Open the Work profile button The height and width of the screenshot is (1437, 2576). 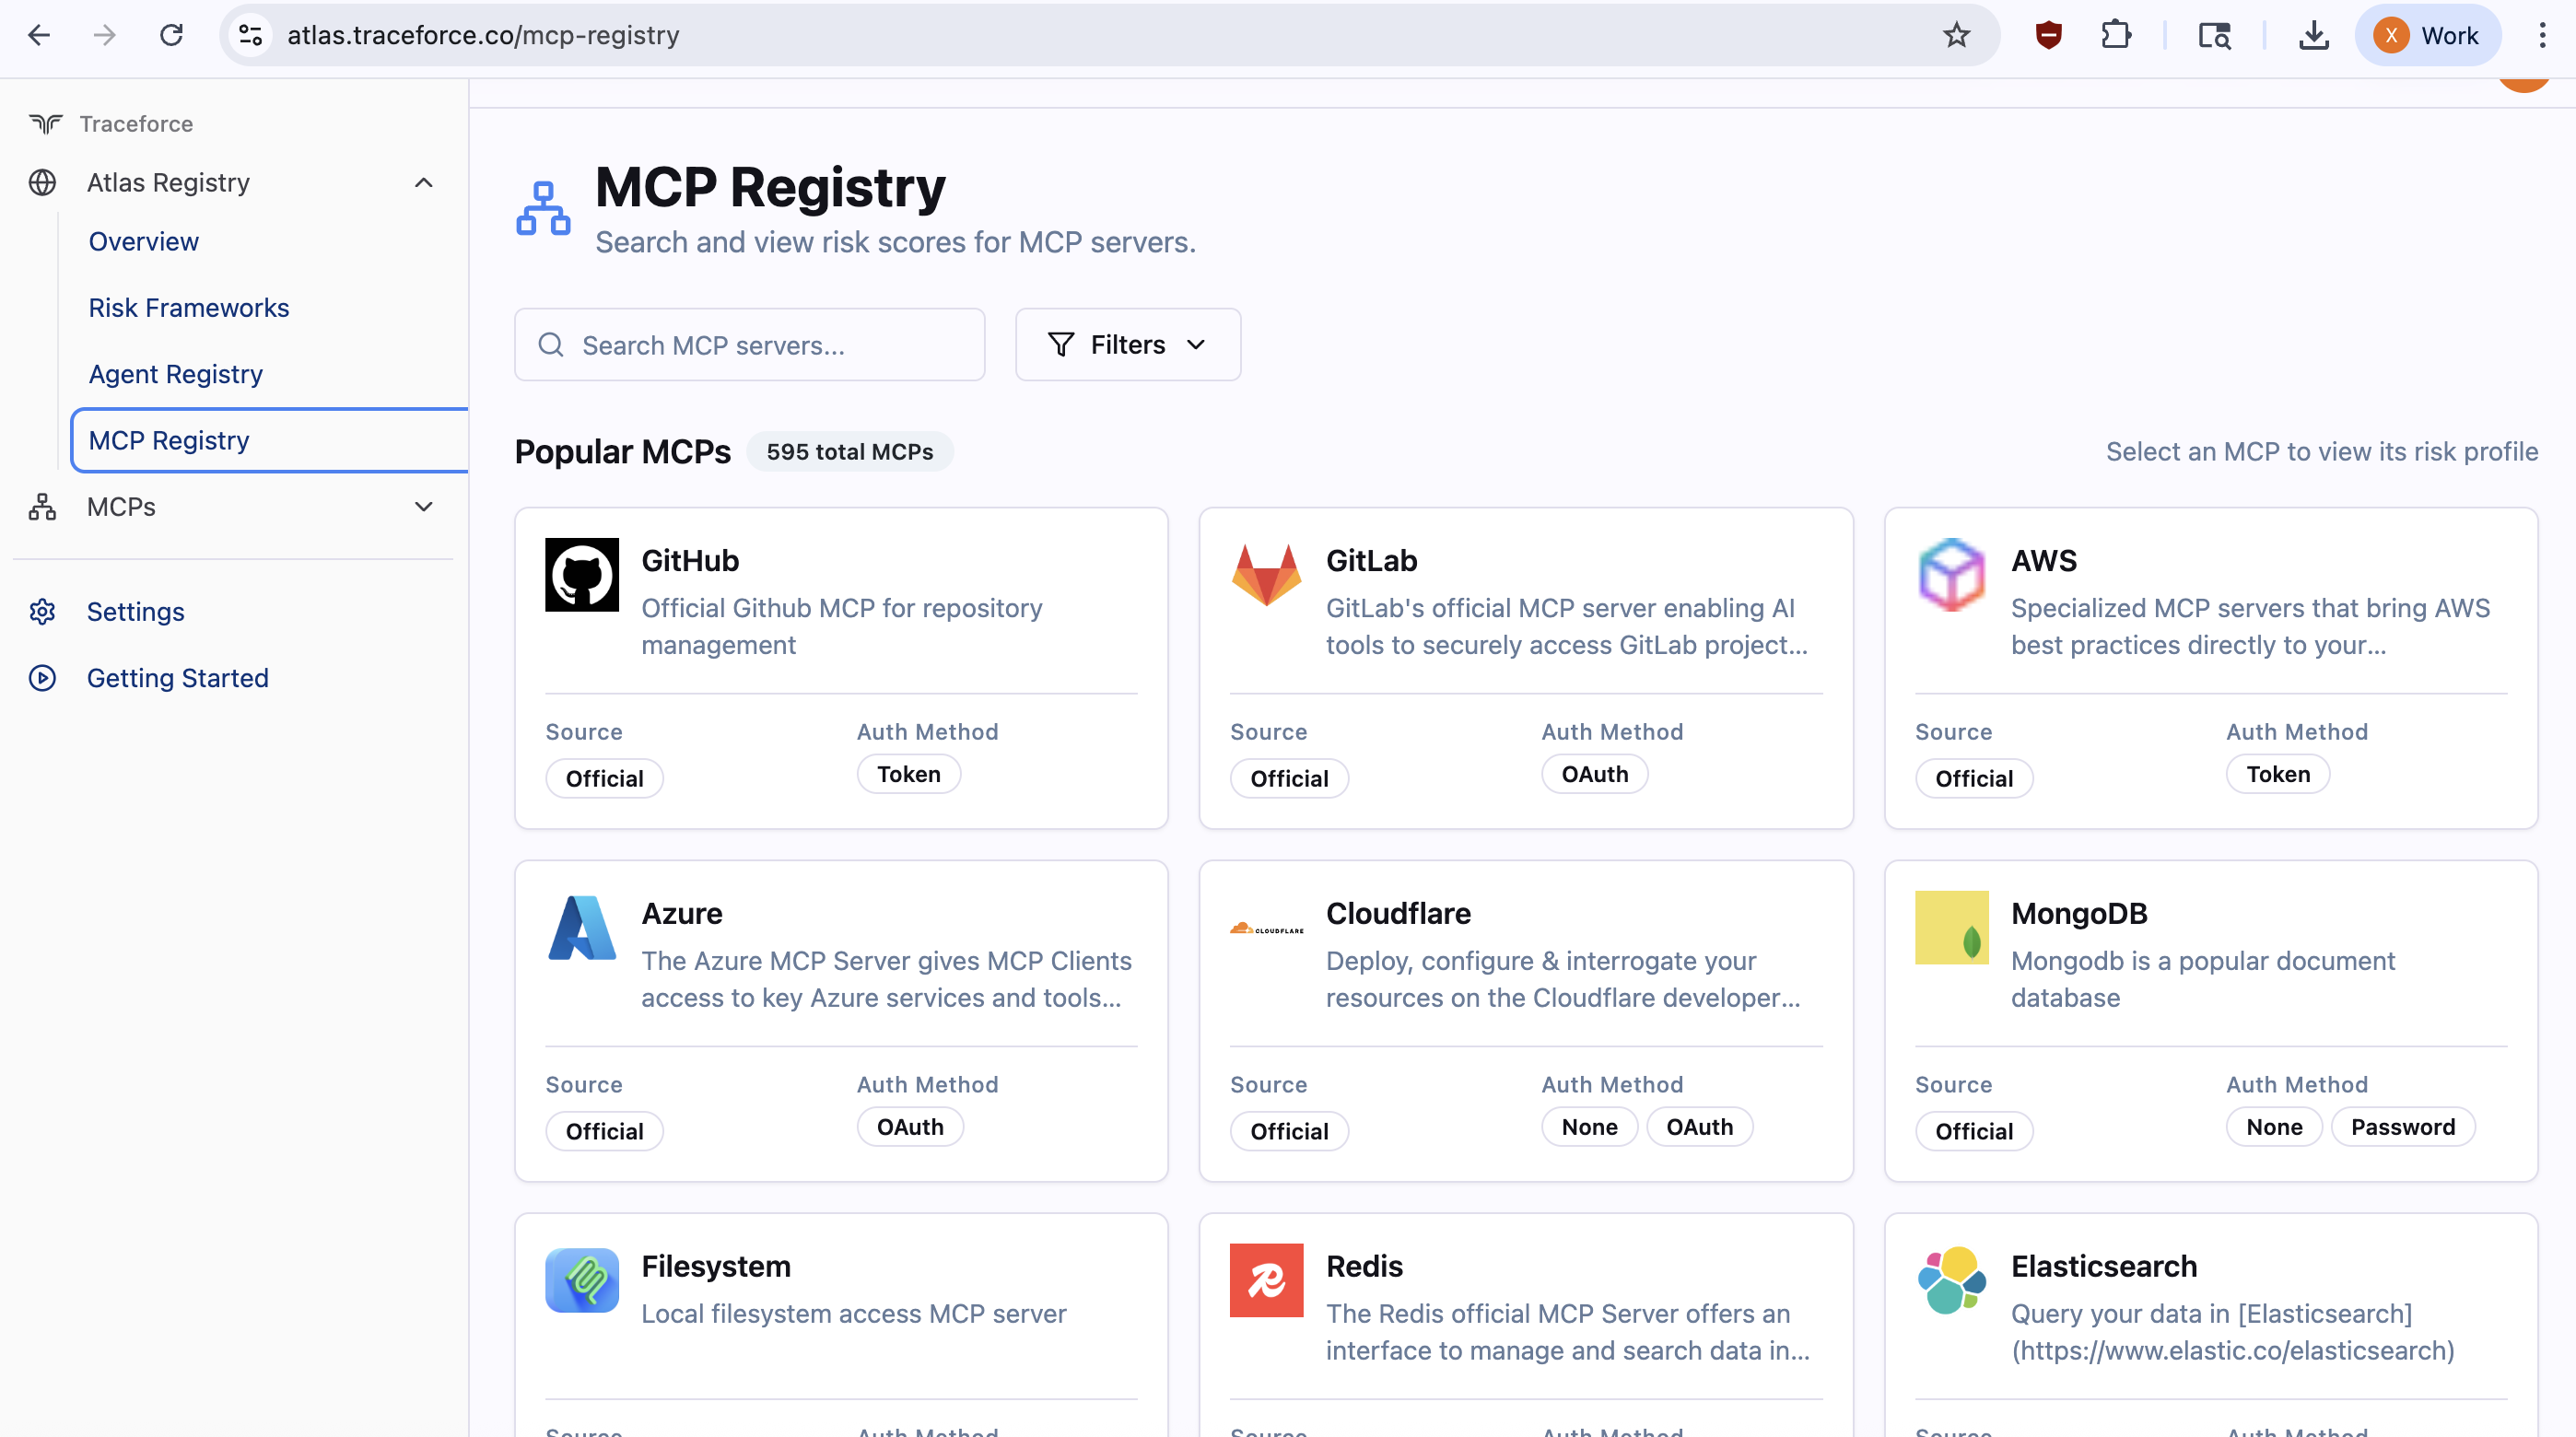pos(2427,35)
